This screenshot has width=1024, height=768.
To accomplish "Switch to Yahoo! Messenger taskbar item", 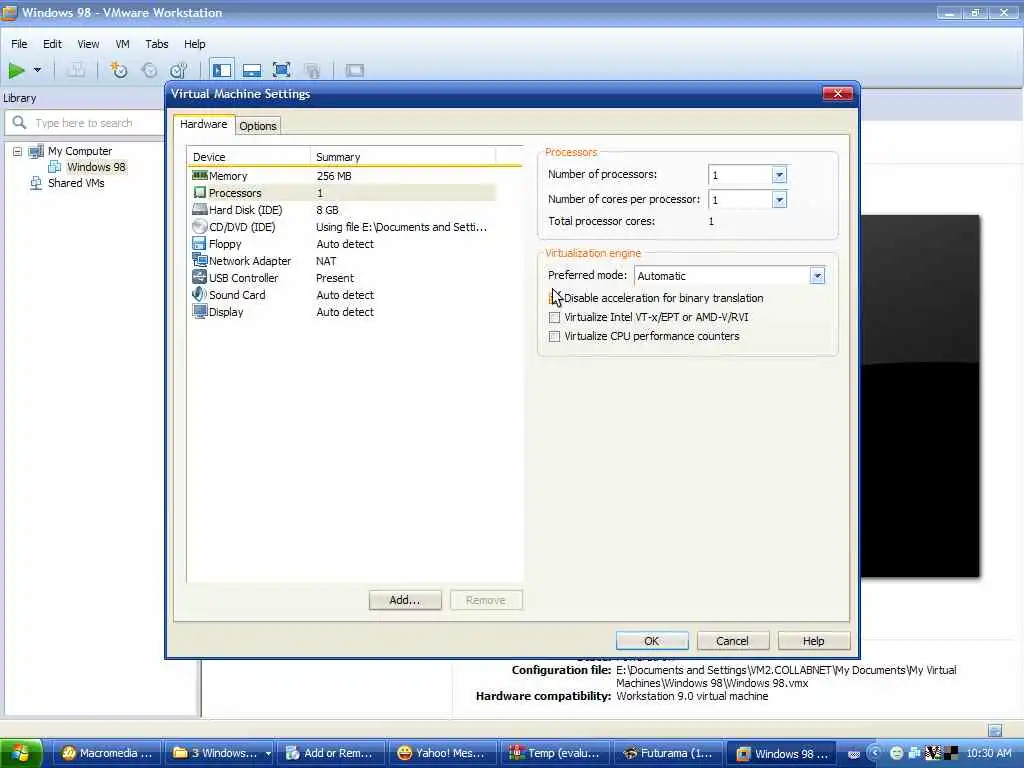I will [443, 753].
